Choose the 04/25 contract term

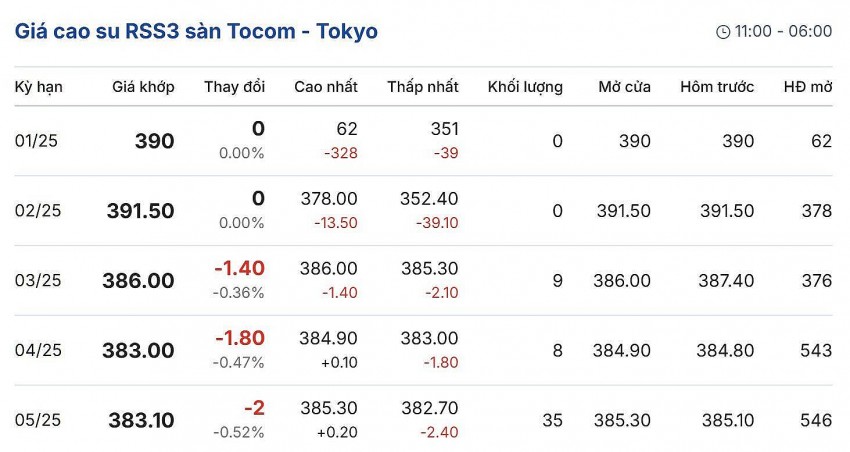coord(38,351)
